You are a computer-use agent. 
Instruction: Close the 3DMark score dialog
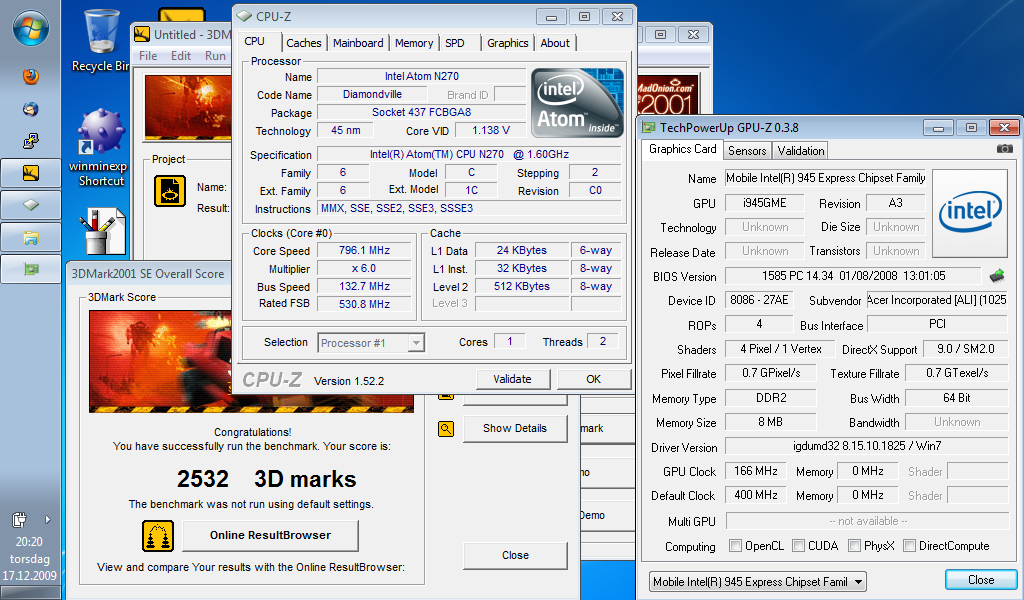515,555
